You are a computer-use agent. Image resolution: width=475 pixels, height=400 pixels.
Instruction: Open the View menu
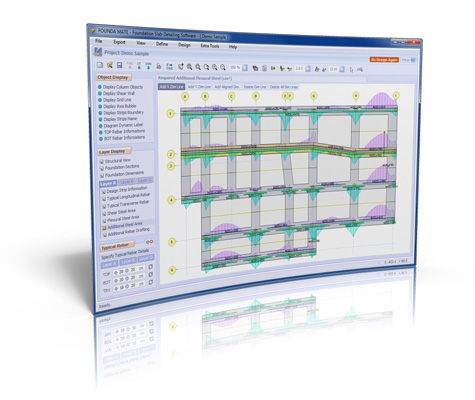pyautogui.click(x=141, y=43)
